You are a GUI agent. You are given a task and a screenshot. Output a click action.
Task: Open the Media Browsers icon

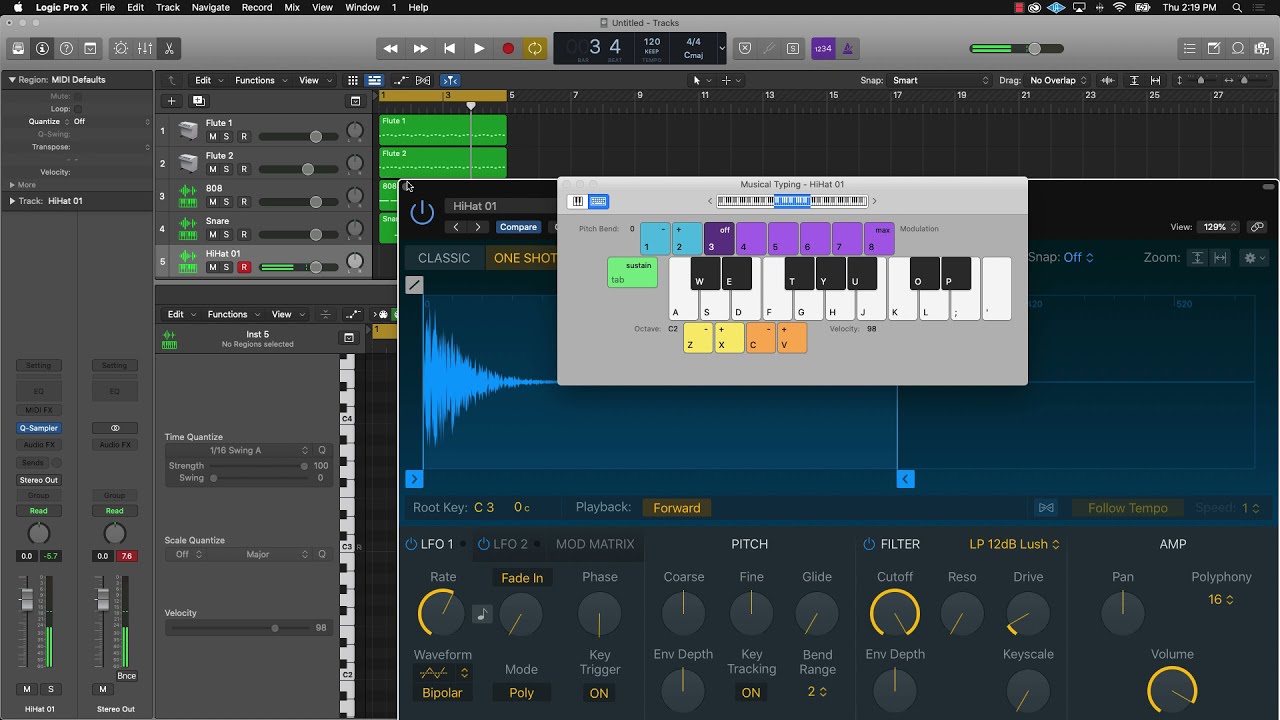(x=1262, y=48)
